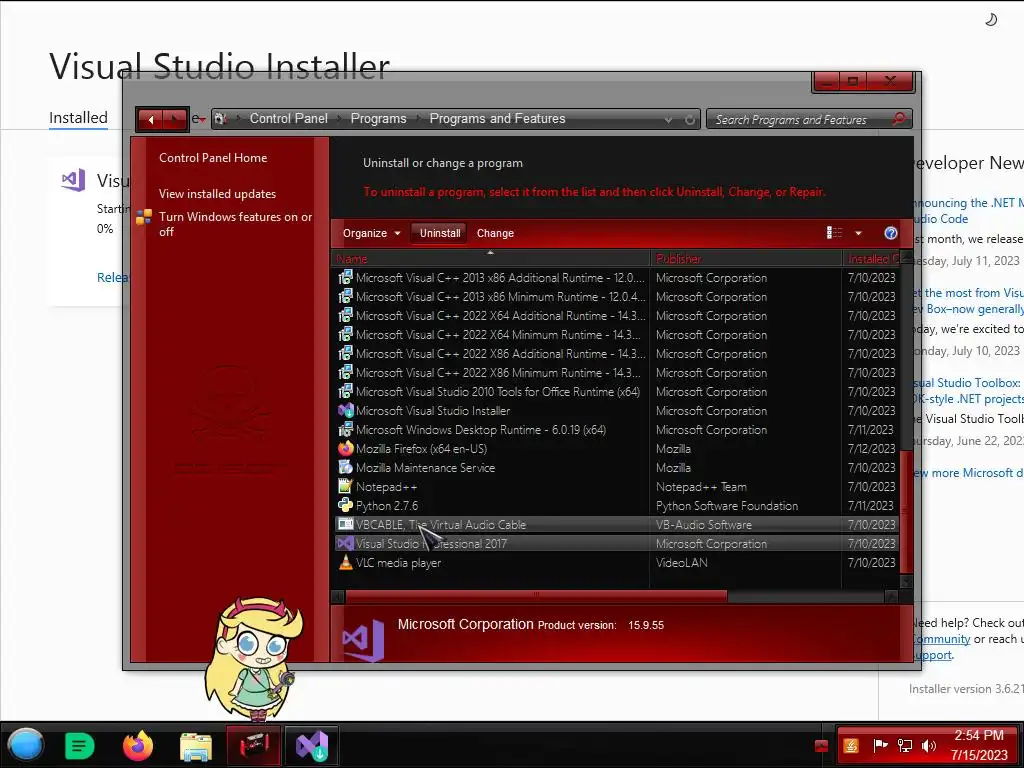Click the Microsoft Visual Studio Installer list icon
The image size is (1024, 768).
(x=345, y=410)
